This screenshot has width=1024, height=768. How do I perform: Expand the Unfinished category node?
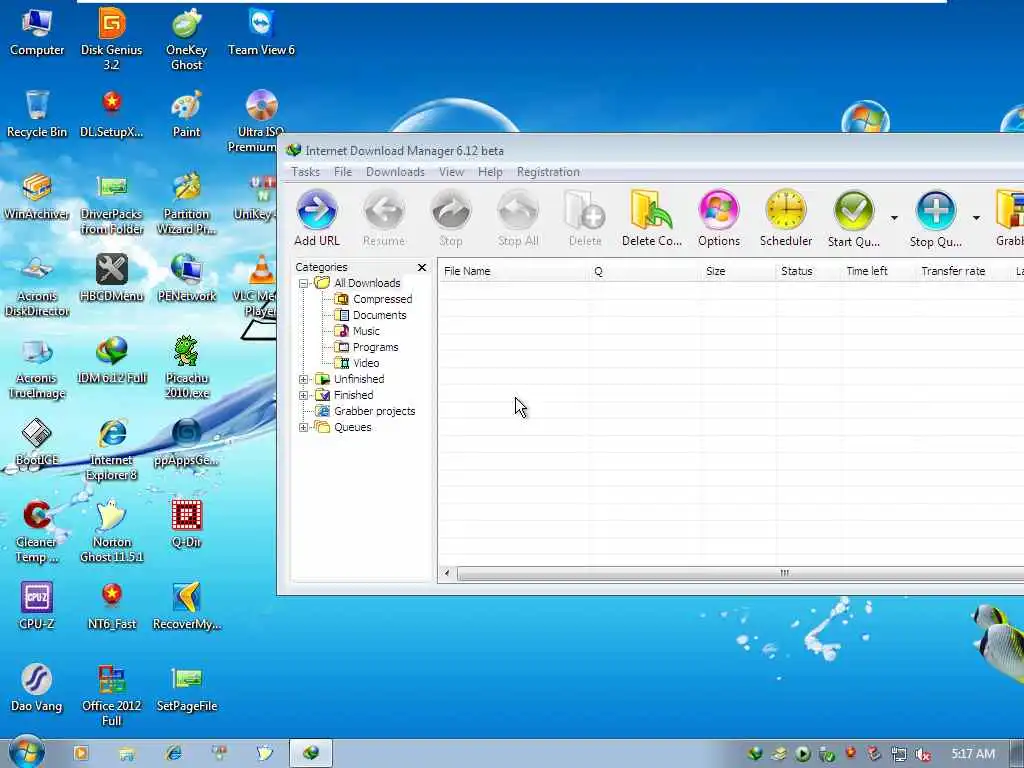click(304, 379)
